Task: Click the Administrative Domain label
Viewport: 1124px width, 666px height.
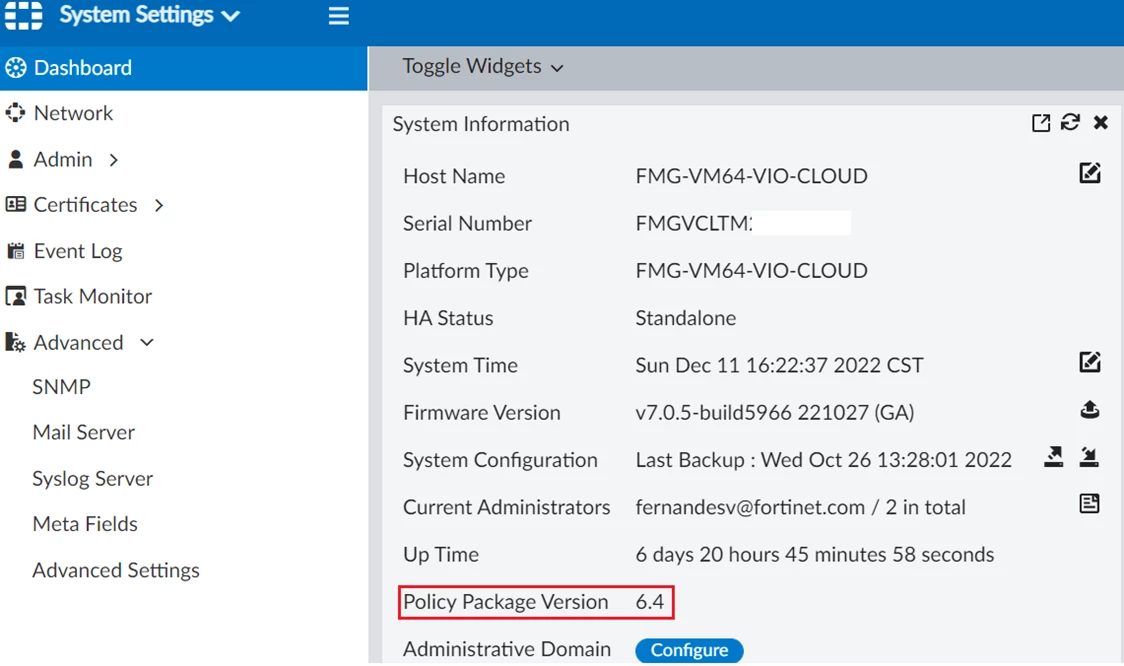Action: point(507,650)
